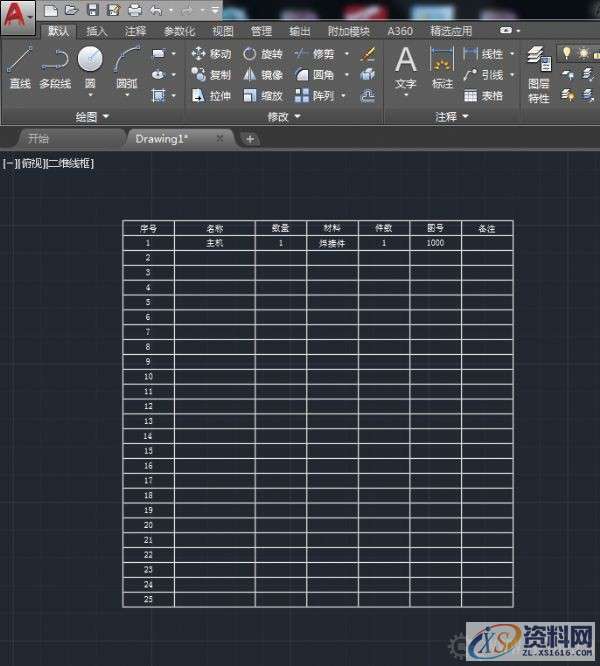Screen dimensions: 600x666
Task: Select the Ellipse draw icon
Action: [x=158, y=75]
